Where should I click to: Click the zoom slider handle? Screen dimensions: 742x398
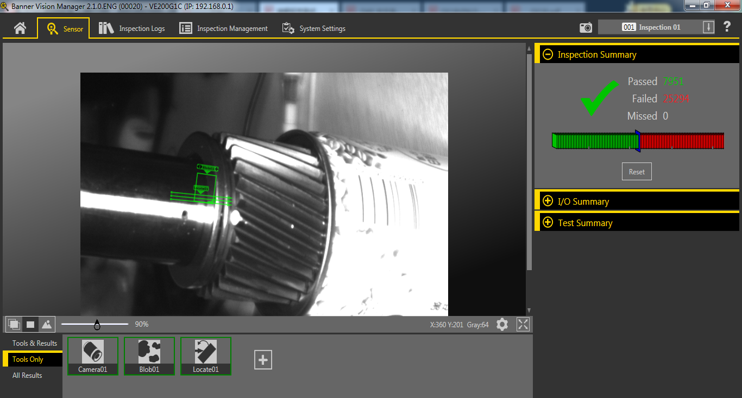click(97, 325)
